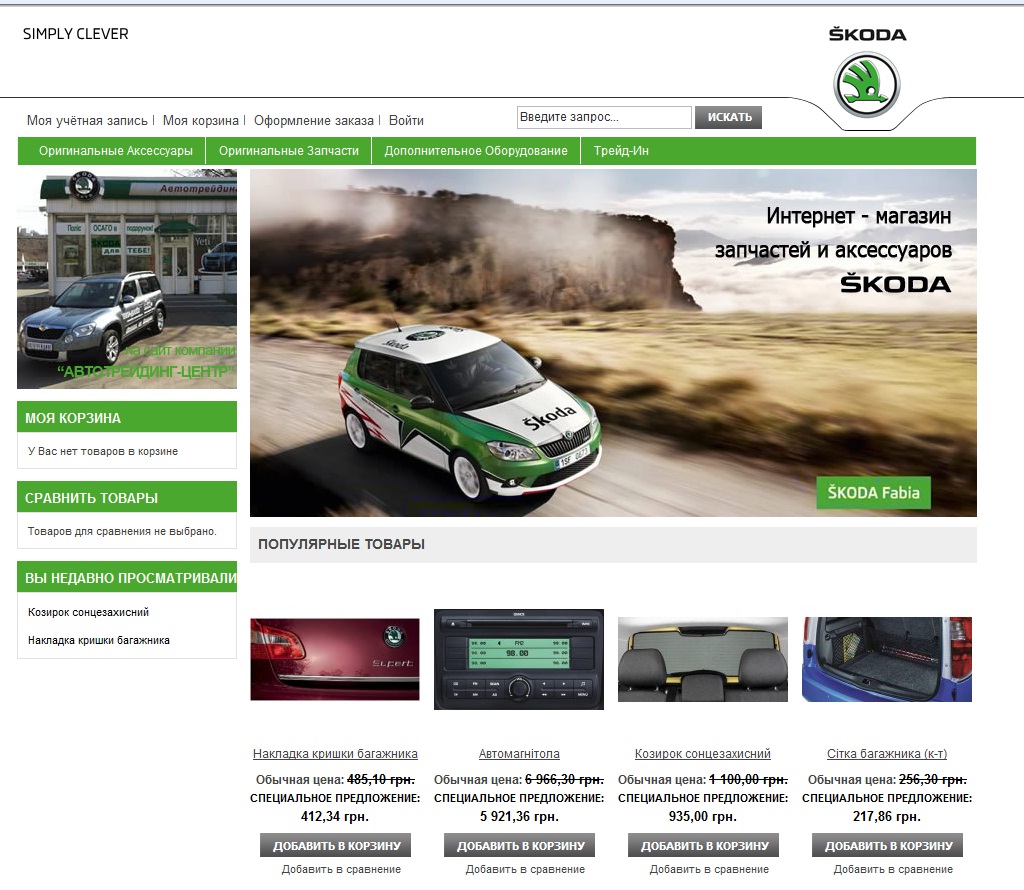Image resolution: width=1024 pixels, height=890 pixels.
Task: Add Козирок сонцезахисний to comparison
Action: [x=709, y=870]
